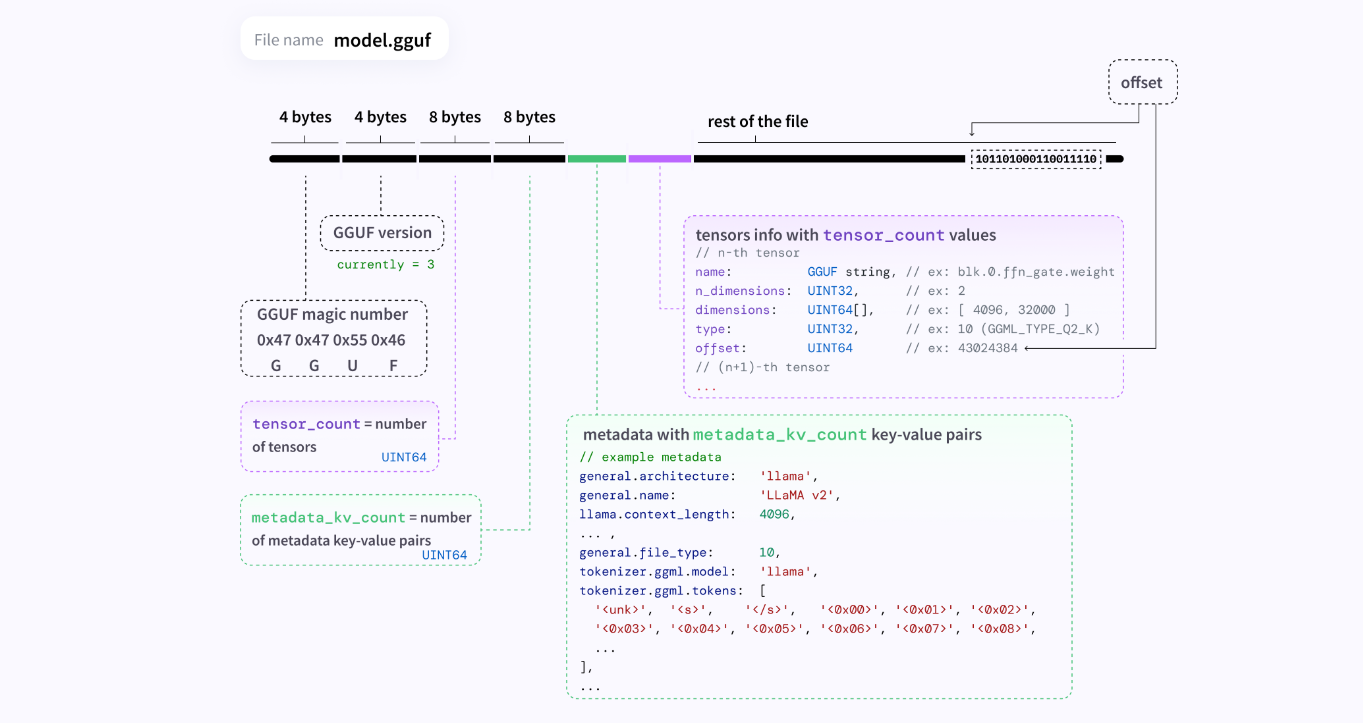Click the dashed offset box at top right
The height and width of the screenshot is (723, 1363).
[x=1142, y=82]
